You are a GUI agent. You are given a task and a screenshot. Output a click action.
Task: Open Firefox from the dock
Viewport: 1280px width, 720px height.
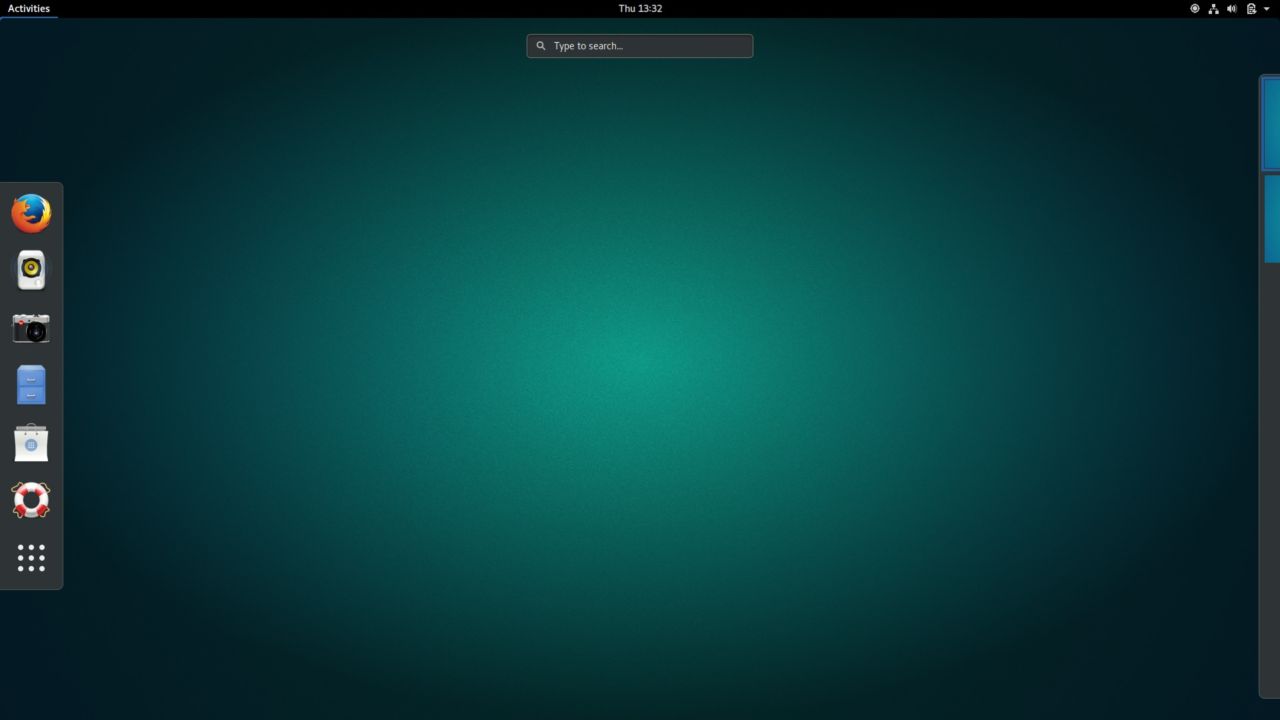point(31,213)
